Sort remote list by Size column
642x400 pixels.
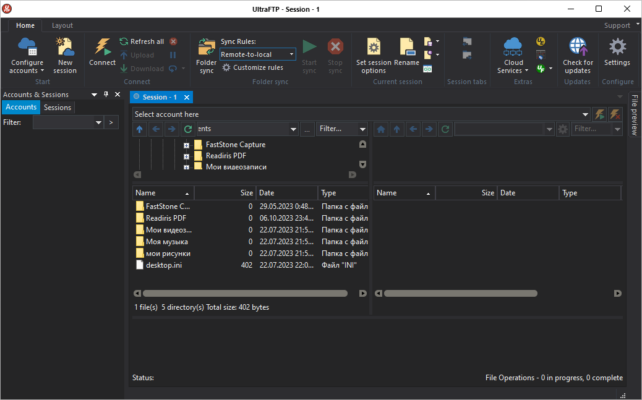pyautogui.click(x=466, y=193)
